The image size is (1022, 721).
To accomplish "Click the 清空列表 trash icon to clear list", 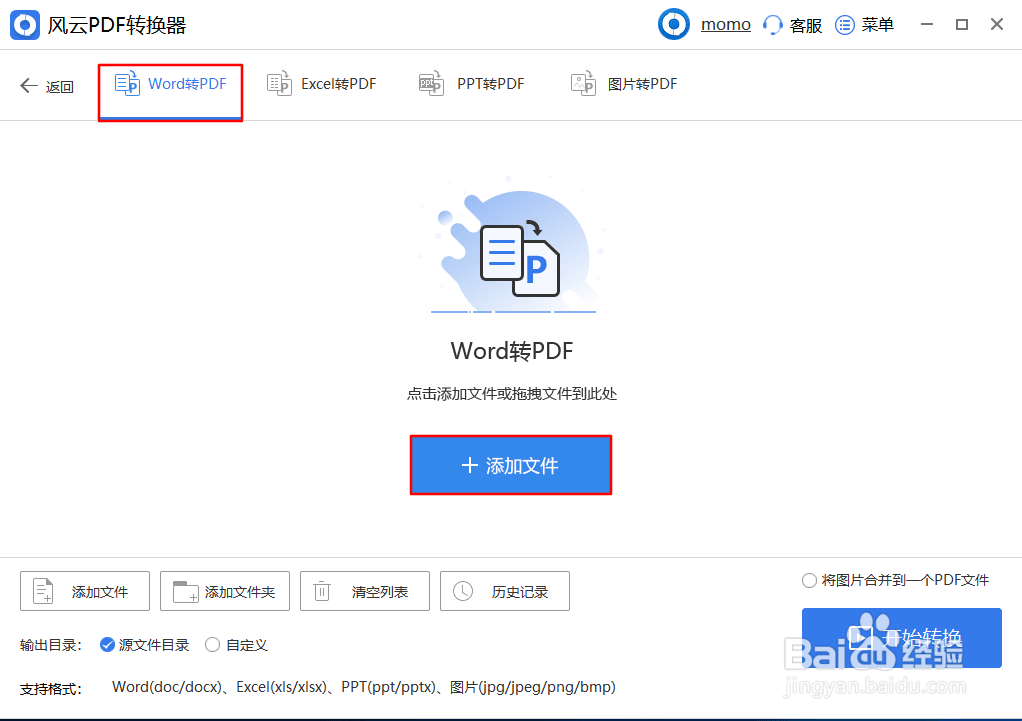I will click(322, 591).
